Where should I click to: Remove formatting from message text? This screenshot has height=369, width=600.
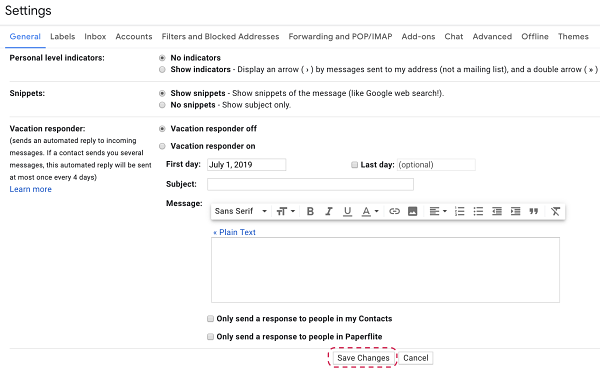(555, 211)
